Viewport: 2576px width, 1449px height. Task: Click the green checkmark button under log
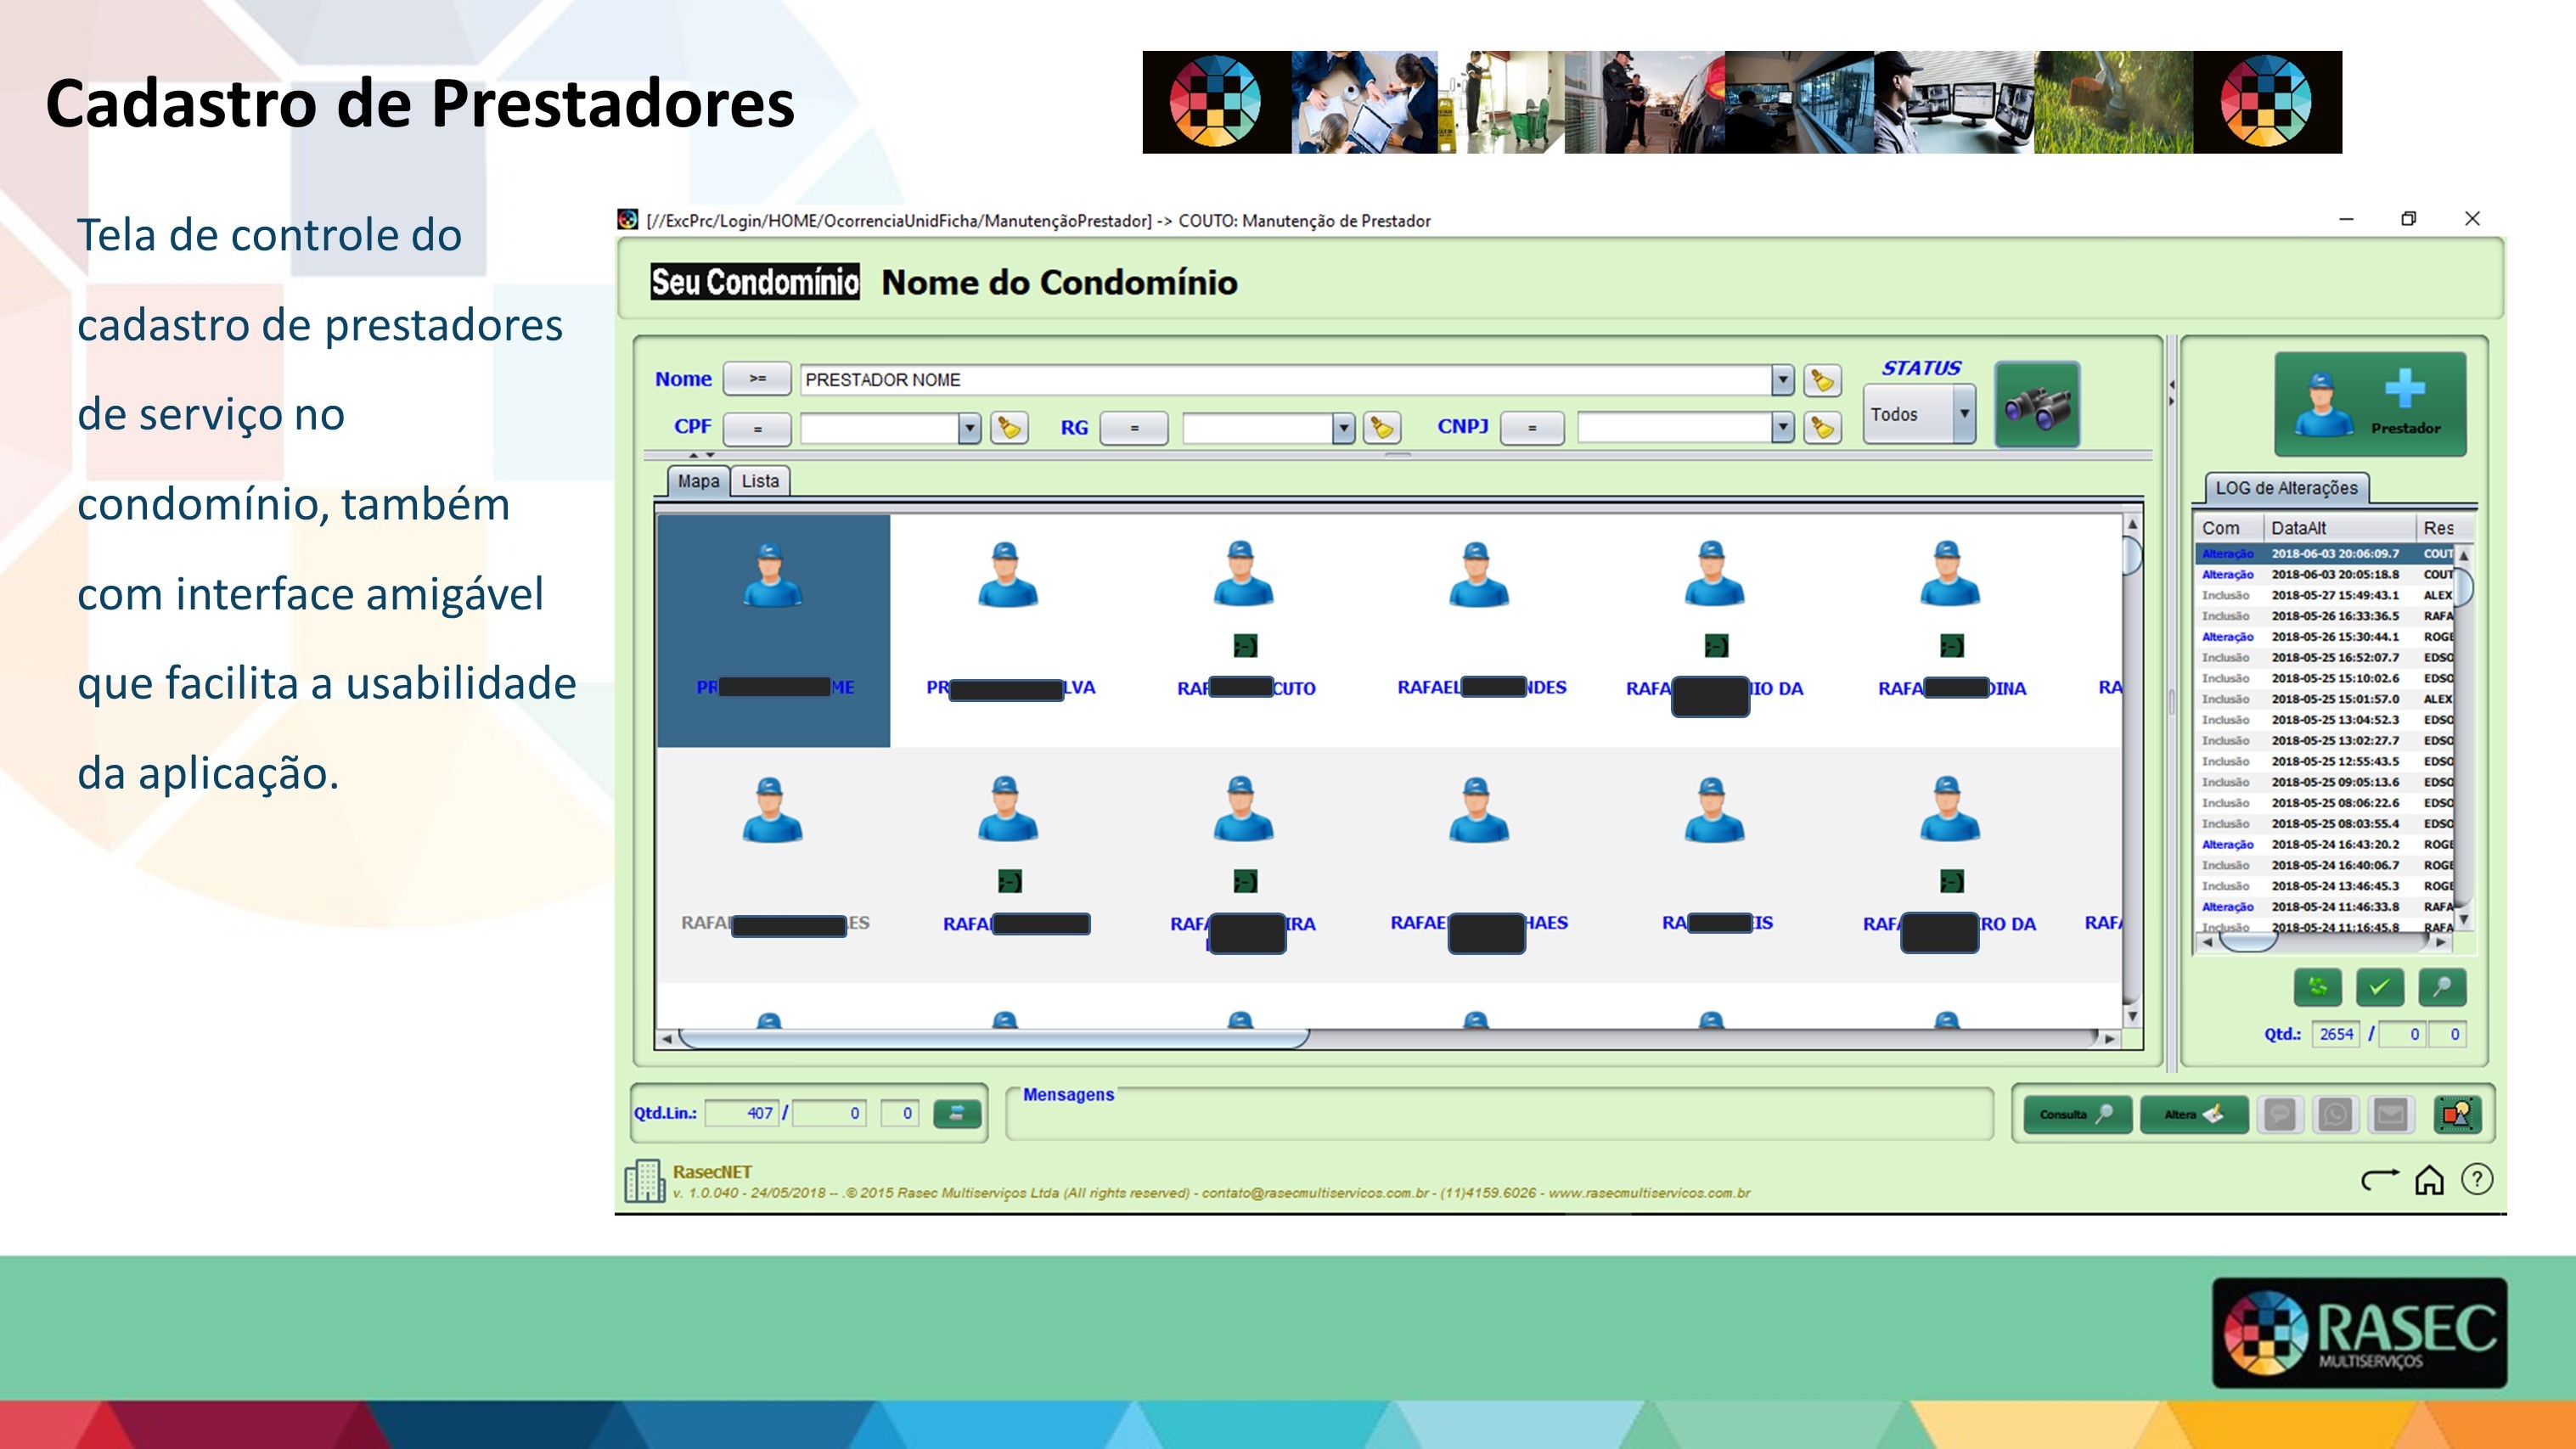coord(2379,987)
